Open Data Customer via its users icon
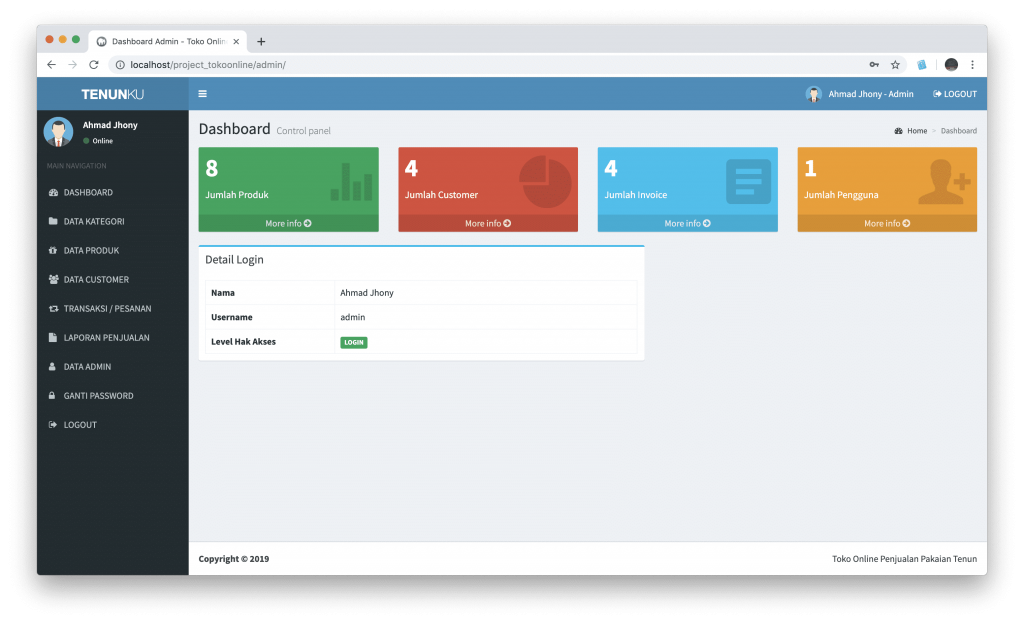The width and height of the screenshot is (1024, 624). click(x=53, y=279)
